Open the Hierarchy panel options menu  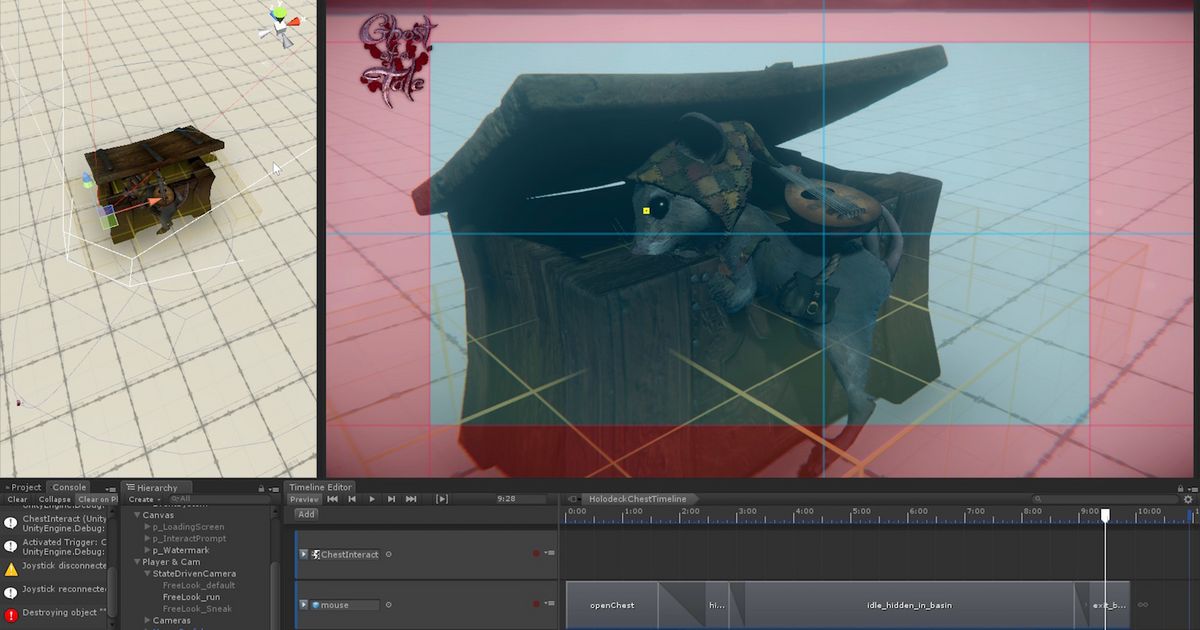(273, 488)
